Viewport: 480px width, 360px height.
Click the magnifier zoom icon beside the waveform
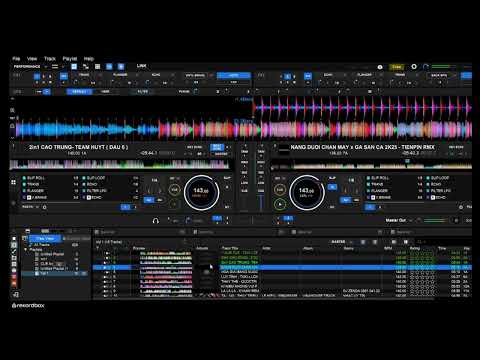tap(12, 110)
